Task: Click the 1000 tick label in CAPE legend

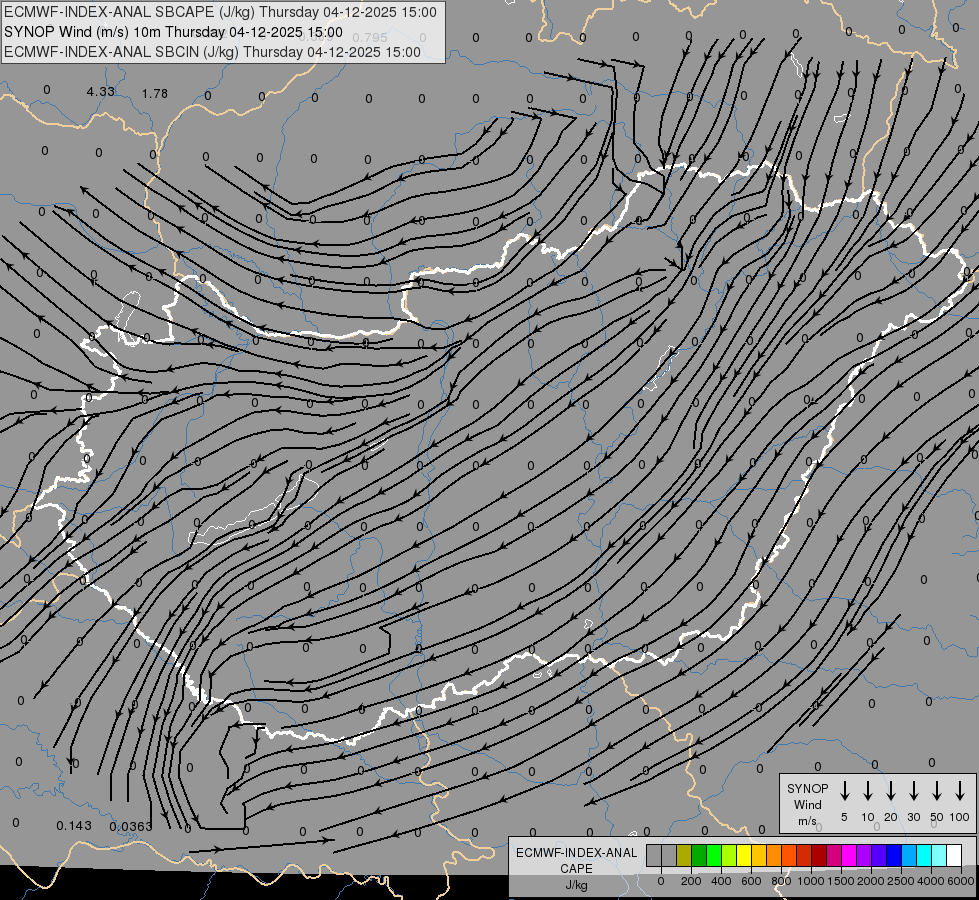Action: pyautogui.click(x=810, y=881)
